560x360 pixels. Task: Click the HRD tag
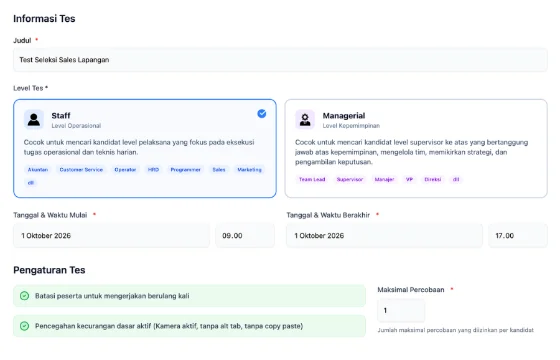pos(153,170)
